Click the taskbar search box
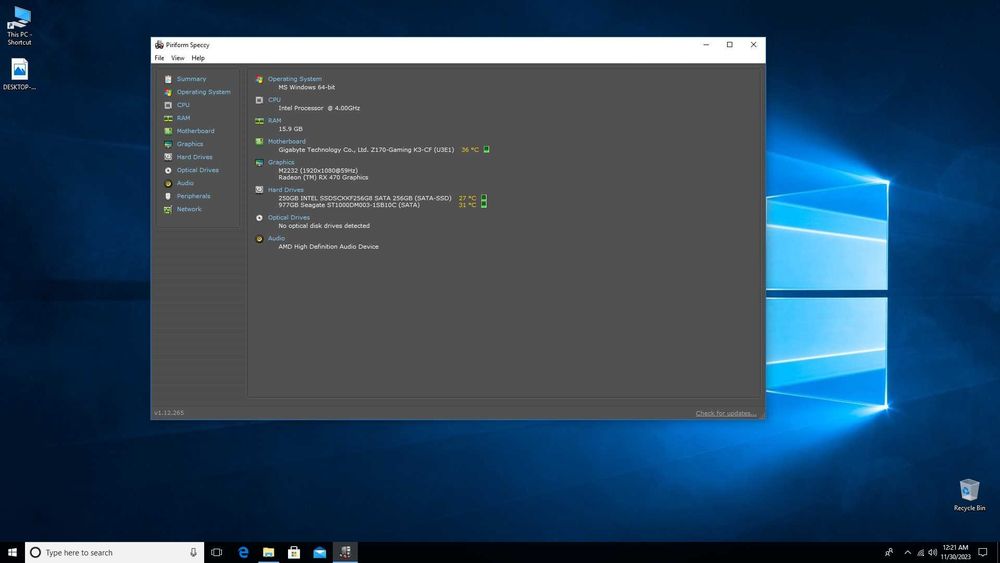 click(x=115, y=552)
